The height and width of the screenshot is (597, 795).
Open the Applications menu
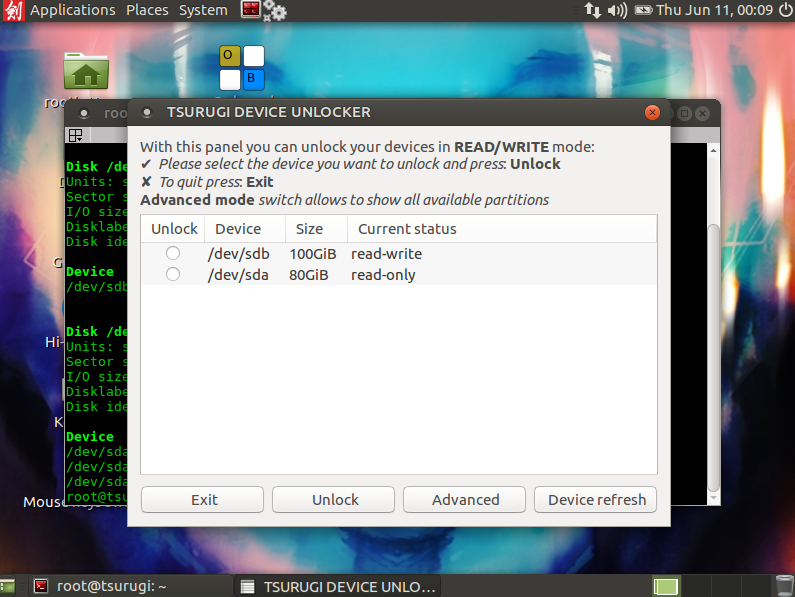click(73, 10)
